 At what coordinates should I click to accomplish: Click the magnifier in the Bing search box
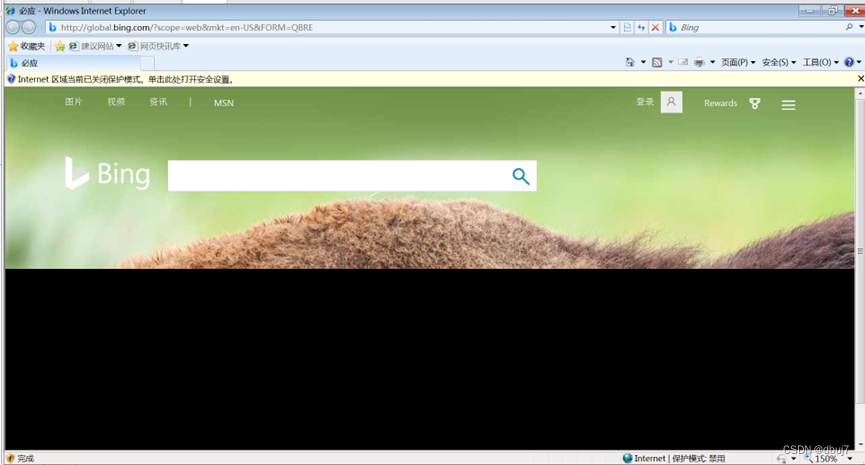(x=849, y=27)
